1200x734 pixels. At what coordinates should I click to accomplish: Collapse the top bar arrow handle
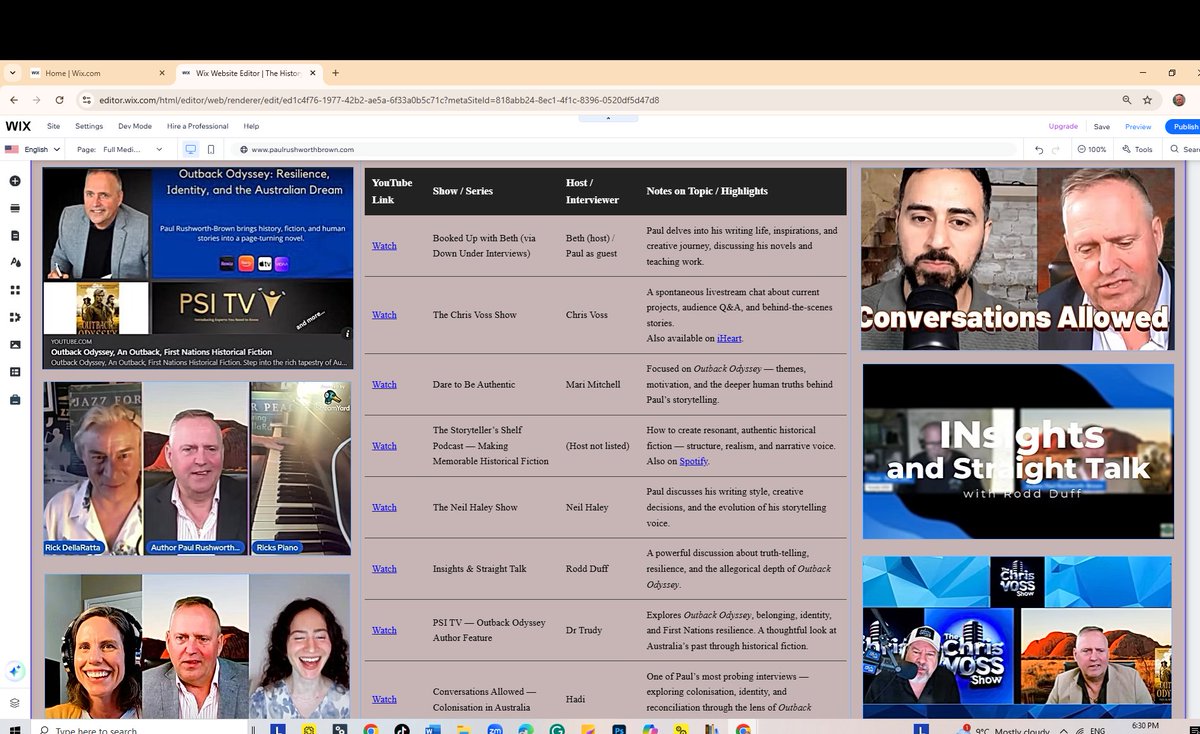tap(608, 118)
